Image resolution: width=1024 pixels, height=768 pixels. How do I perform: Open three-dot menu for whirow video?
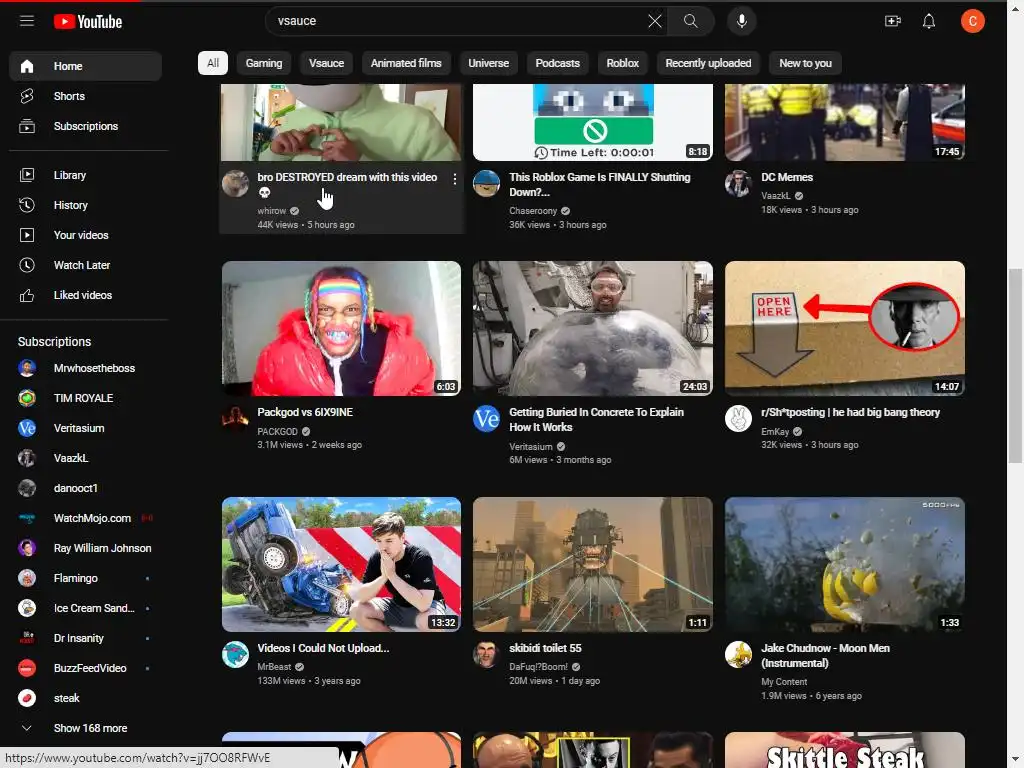(455, 179)
